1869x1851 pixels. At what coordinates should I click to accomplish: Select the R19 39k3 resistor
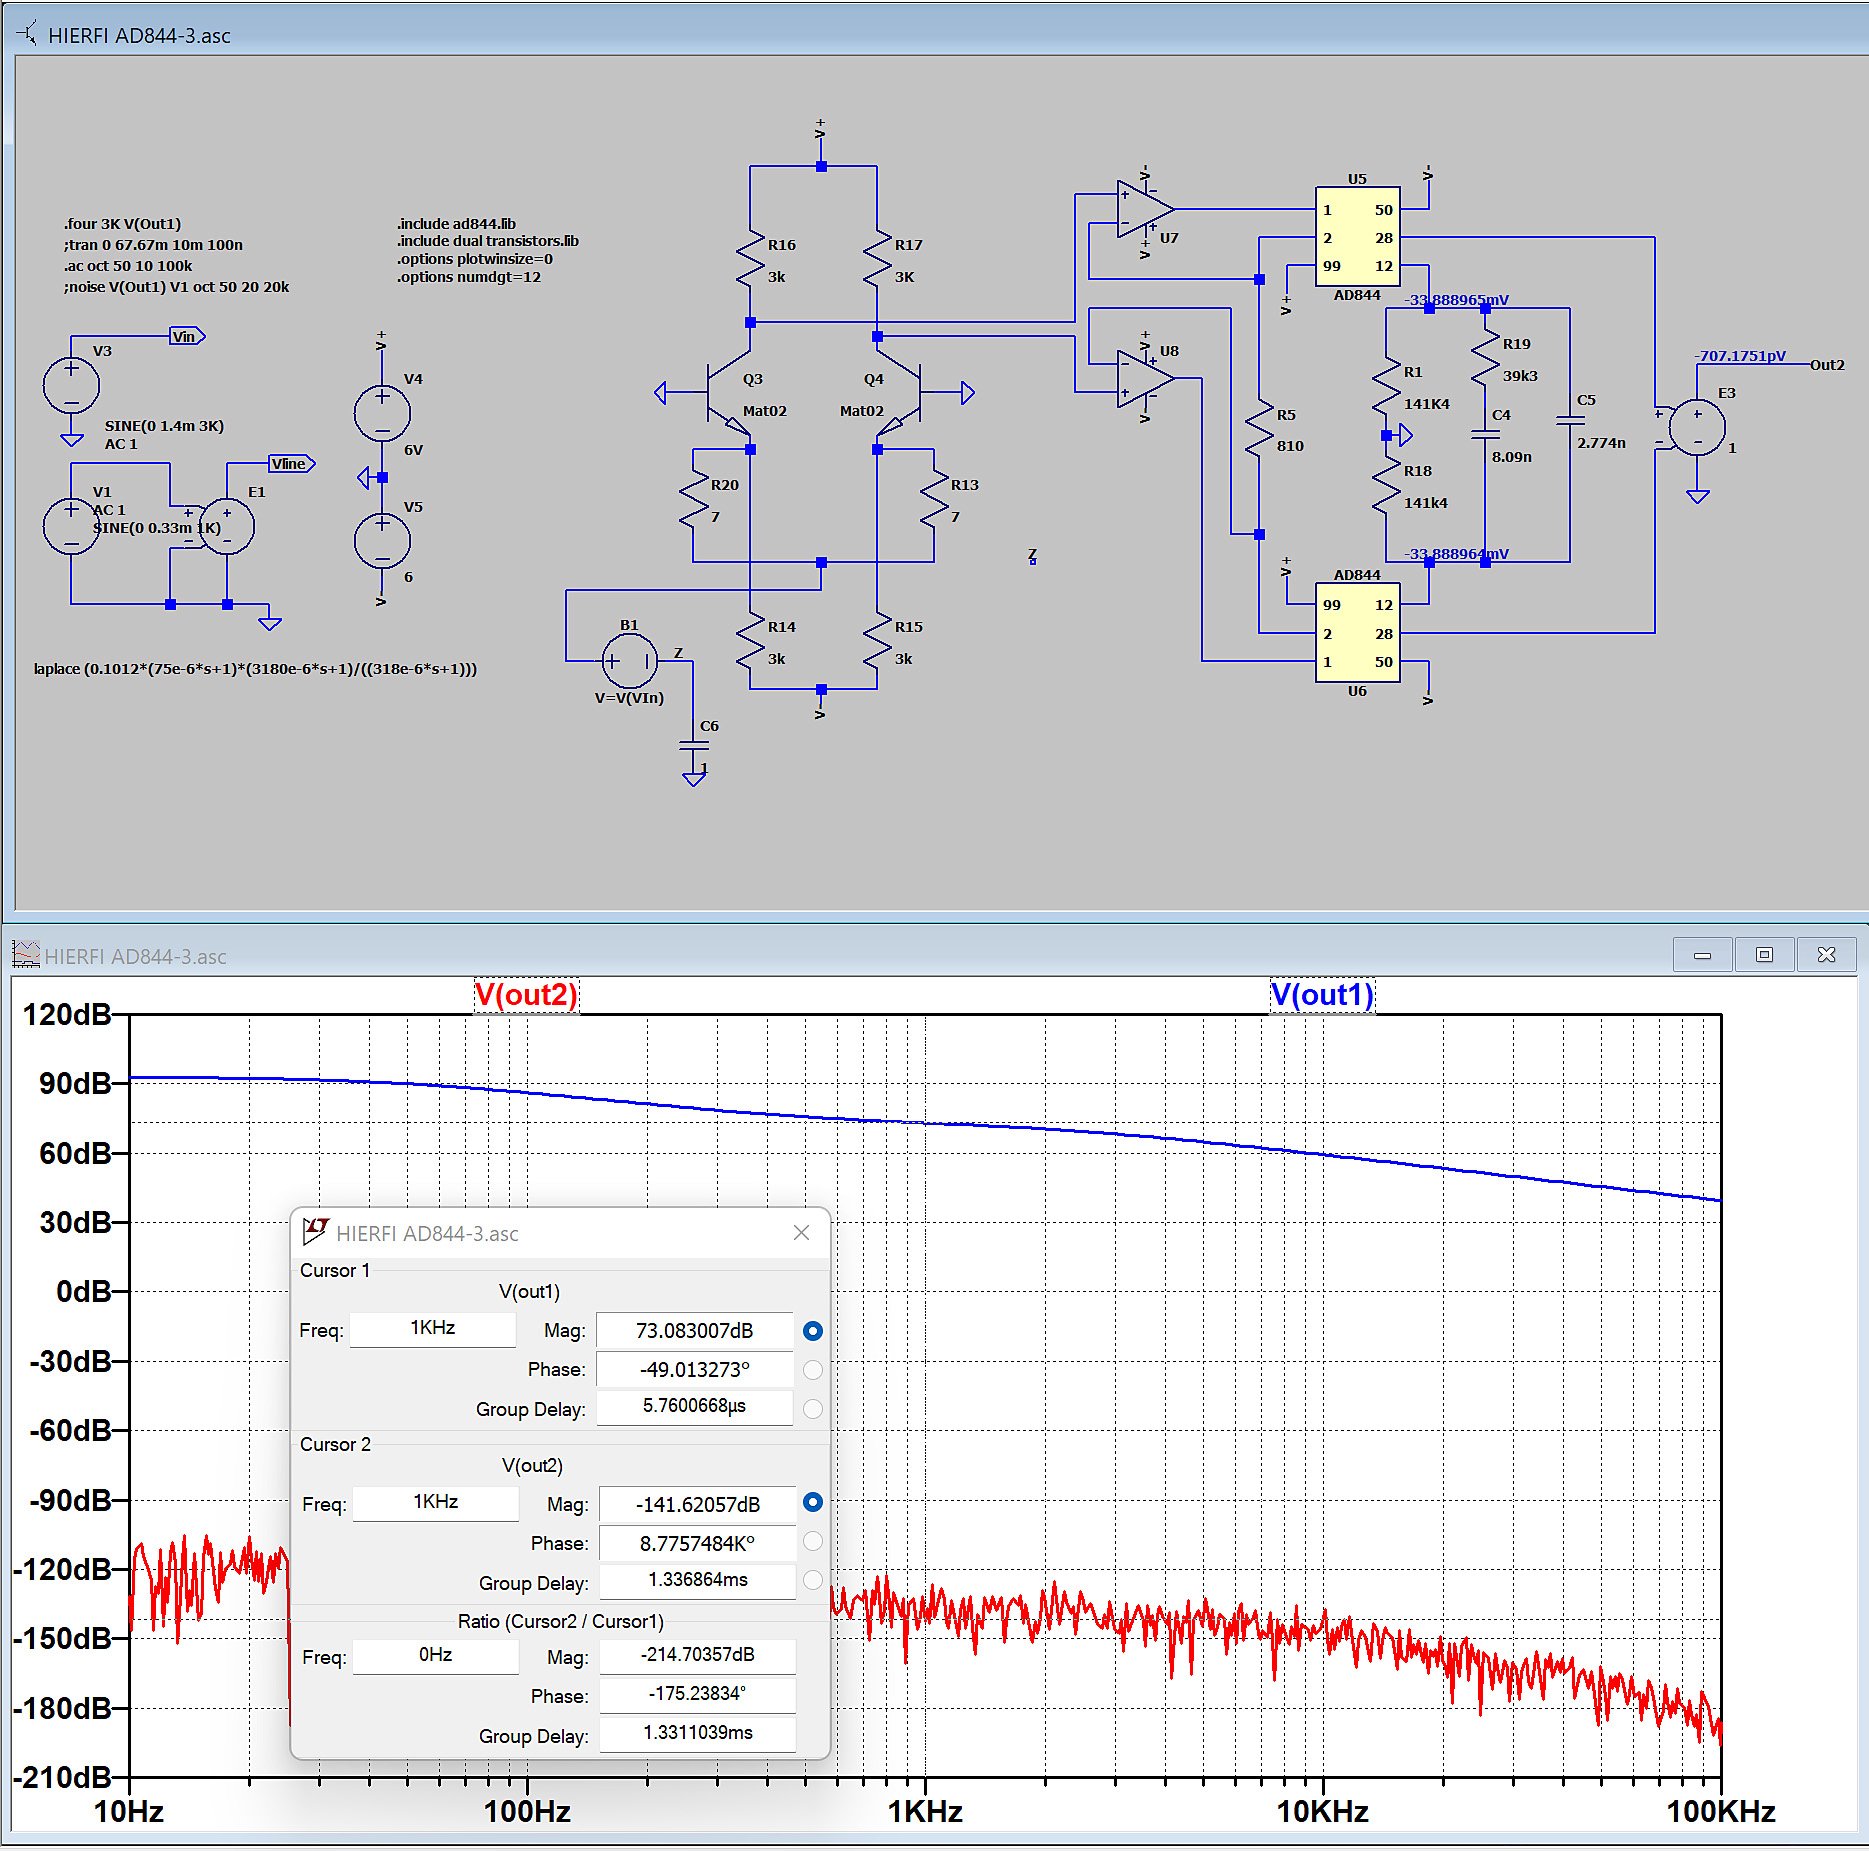coord(1485,358)
